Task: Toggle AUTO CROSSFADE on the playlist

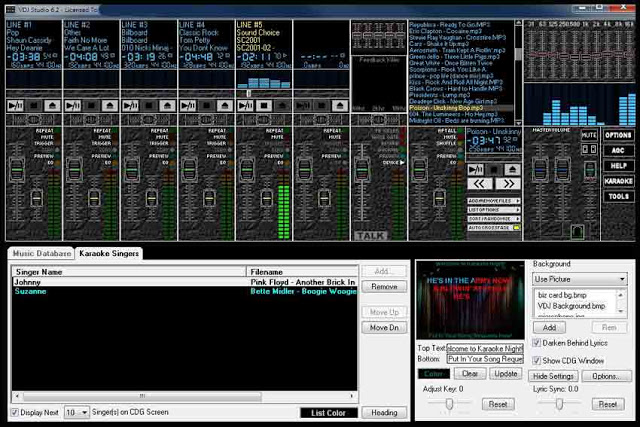Action: (494, 227)
